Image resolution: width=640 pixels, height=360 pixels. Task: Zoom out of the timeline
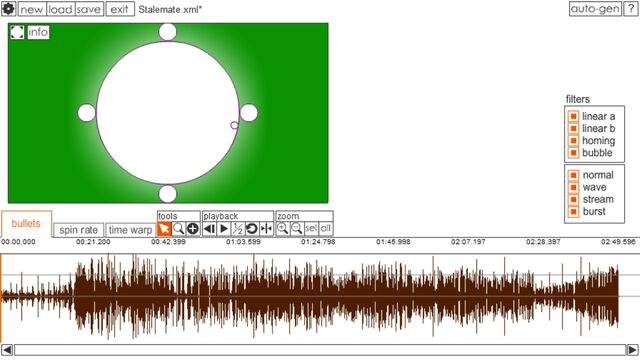(297, 229)
